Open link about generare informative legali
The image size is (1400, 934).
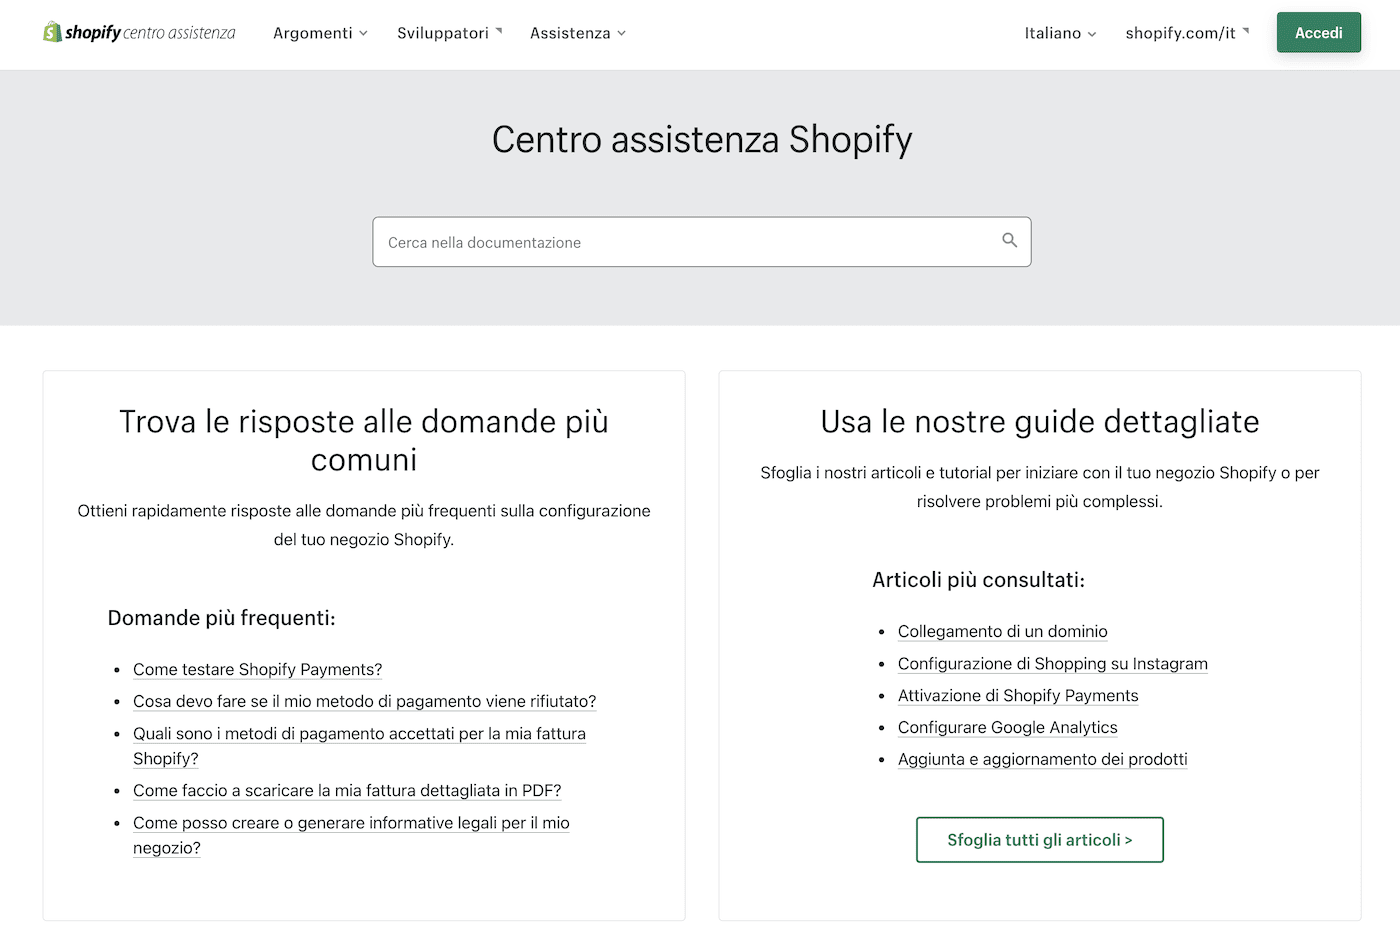point(351,835)
